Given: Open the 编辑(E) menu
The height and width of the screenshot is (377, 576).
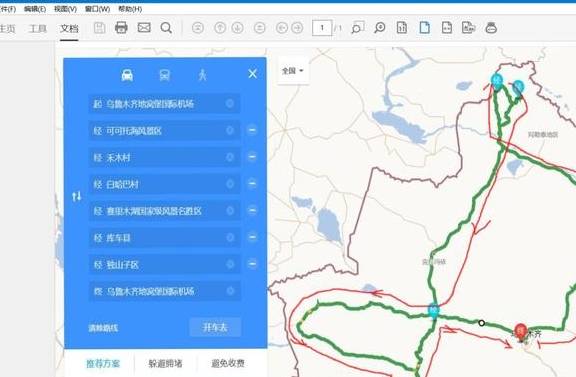Looking at the screenshot, I should coord(35,9).
